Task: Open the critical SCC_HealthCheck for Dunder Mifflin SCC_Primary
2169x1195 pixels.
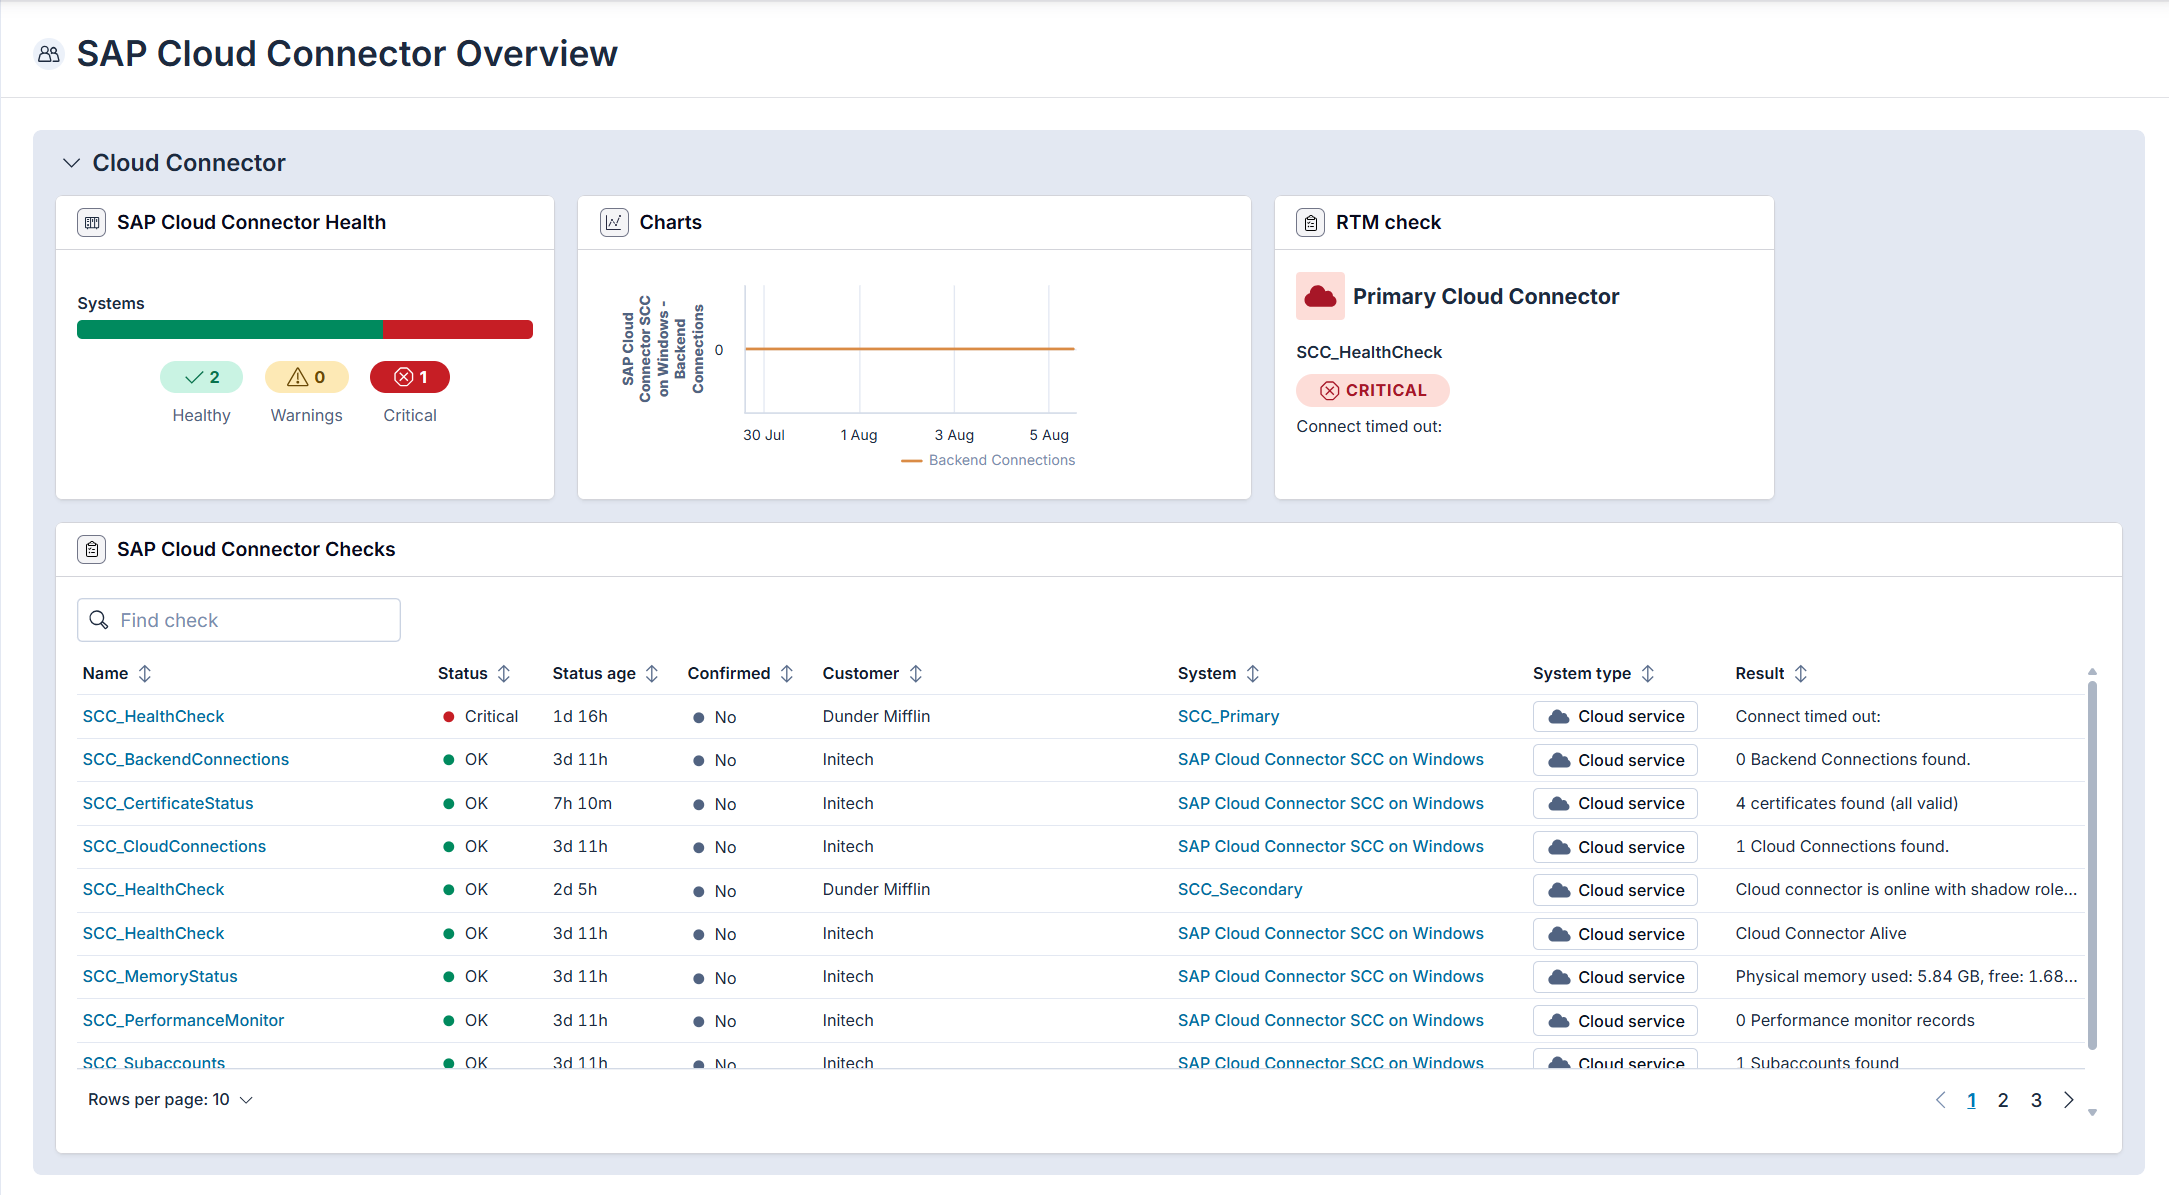Action: (153, 716)
